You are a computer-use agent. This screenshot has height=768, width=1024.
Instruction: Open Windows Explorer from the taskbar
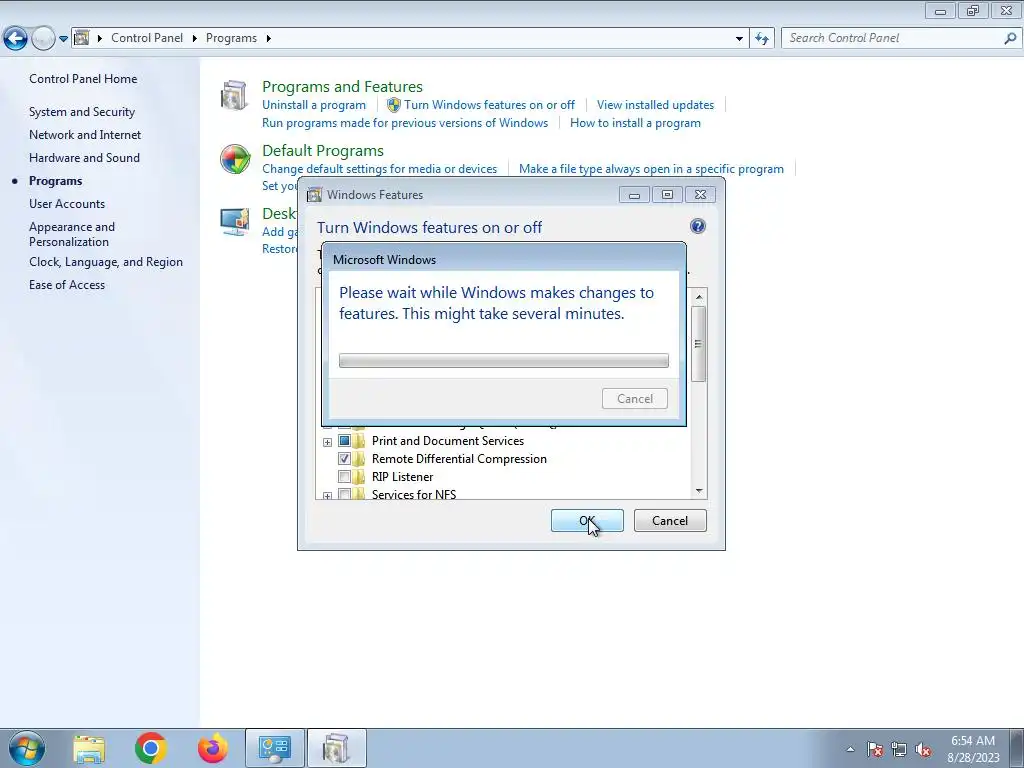89,748
